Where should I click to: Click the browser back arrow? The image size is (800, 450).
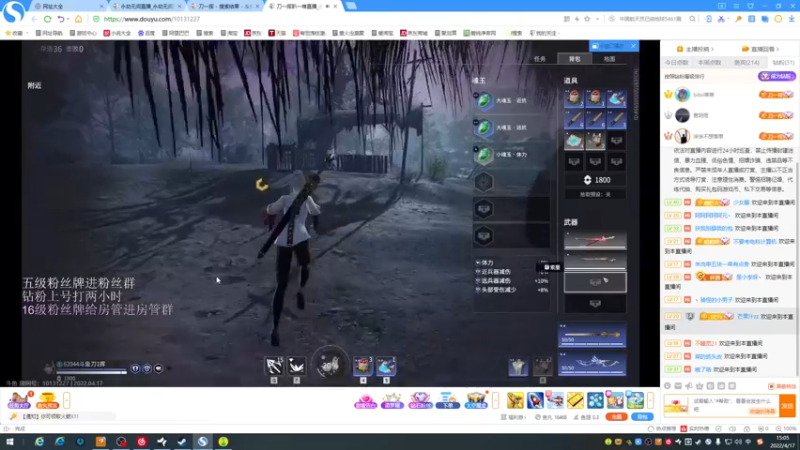pos(34,19)
